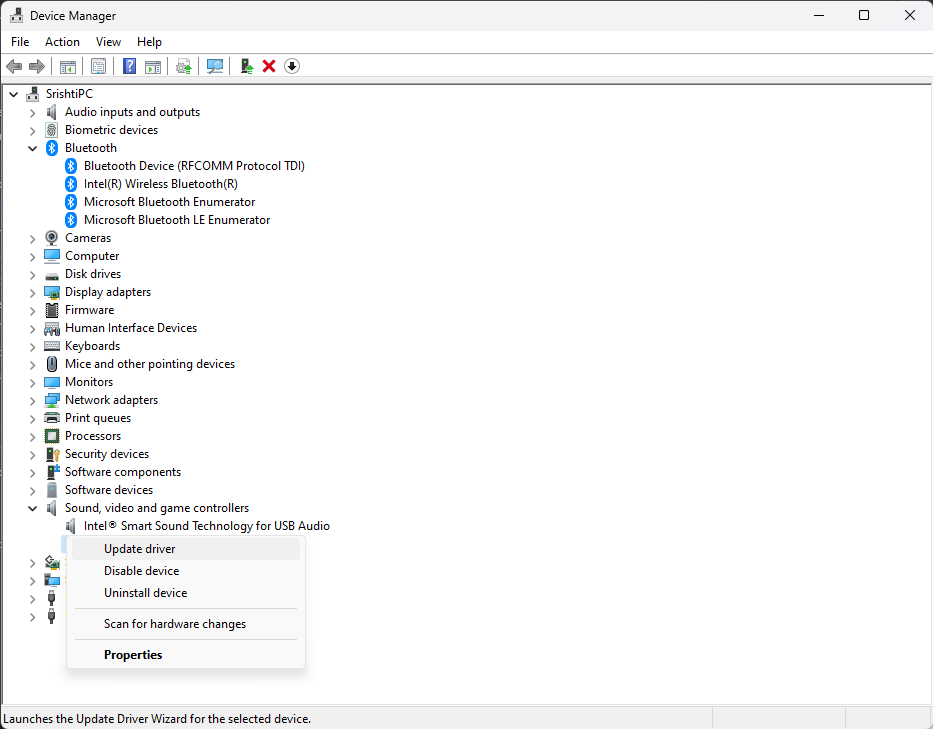This screenshot has height=729, width=933.
Task: Click the webcam icon beside Cameras
Action: click(x=52, y=238)
